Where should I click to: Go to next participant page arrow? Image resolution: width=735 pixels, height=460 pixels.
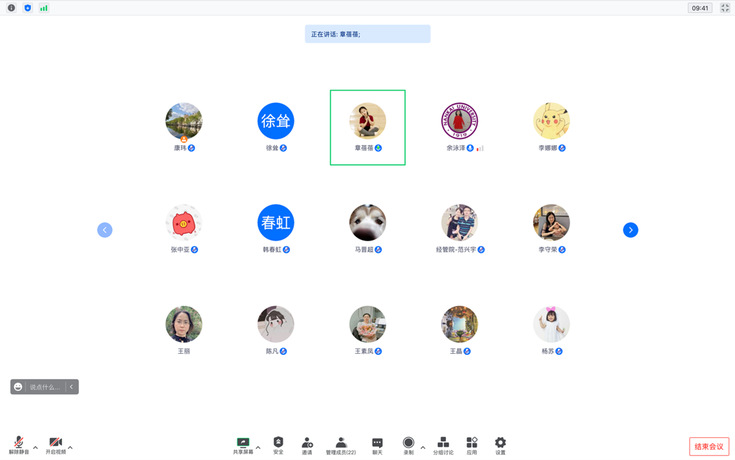tap(630, 230)
